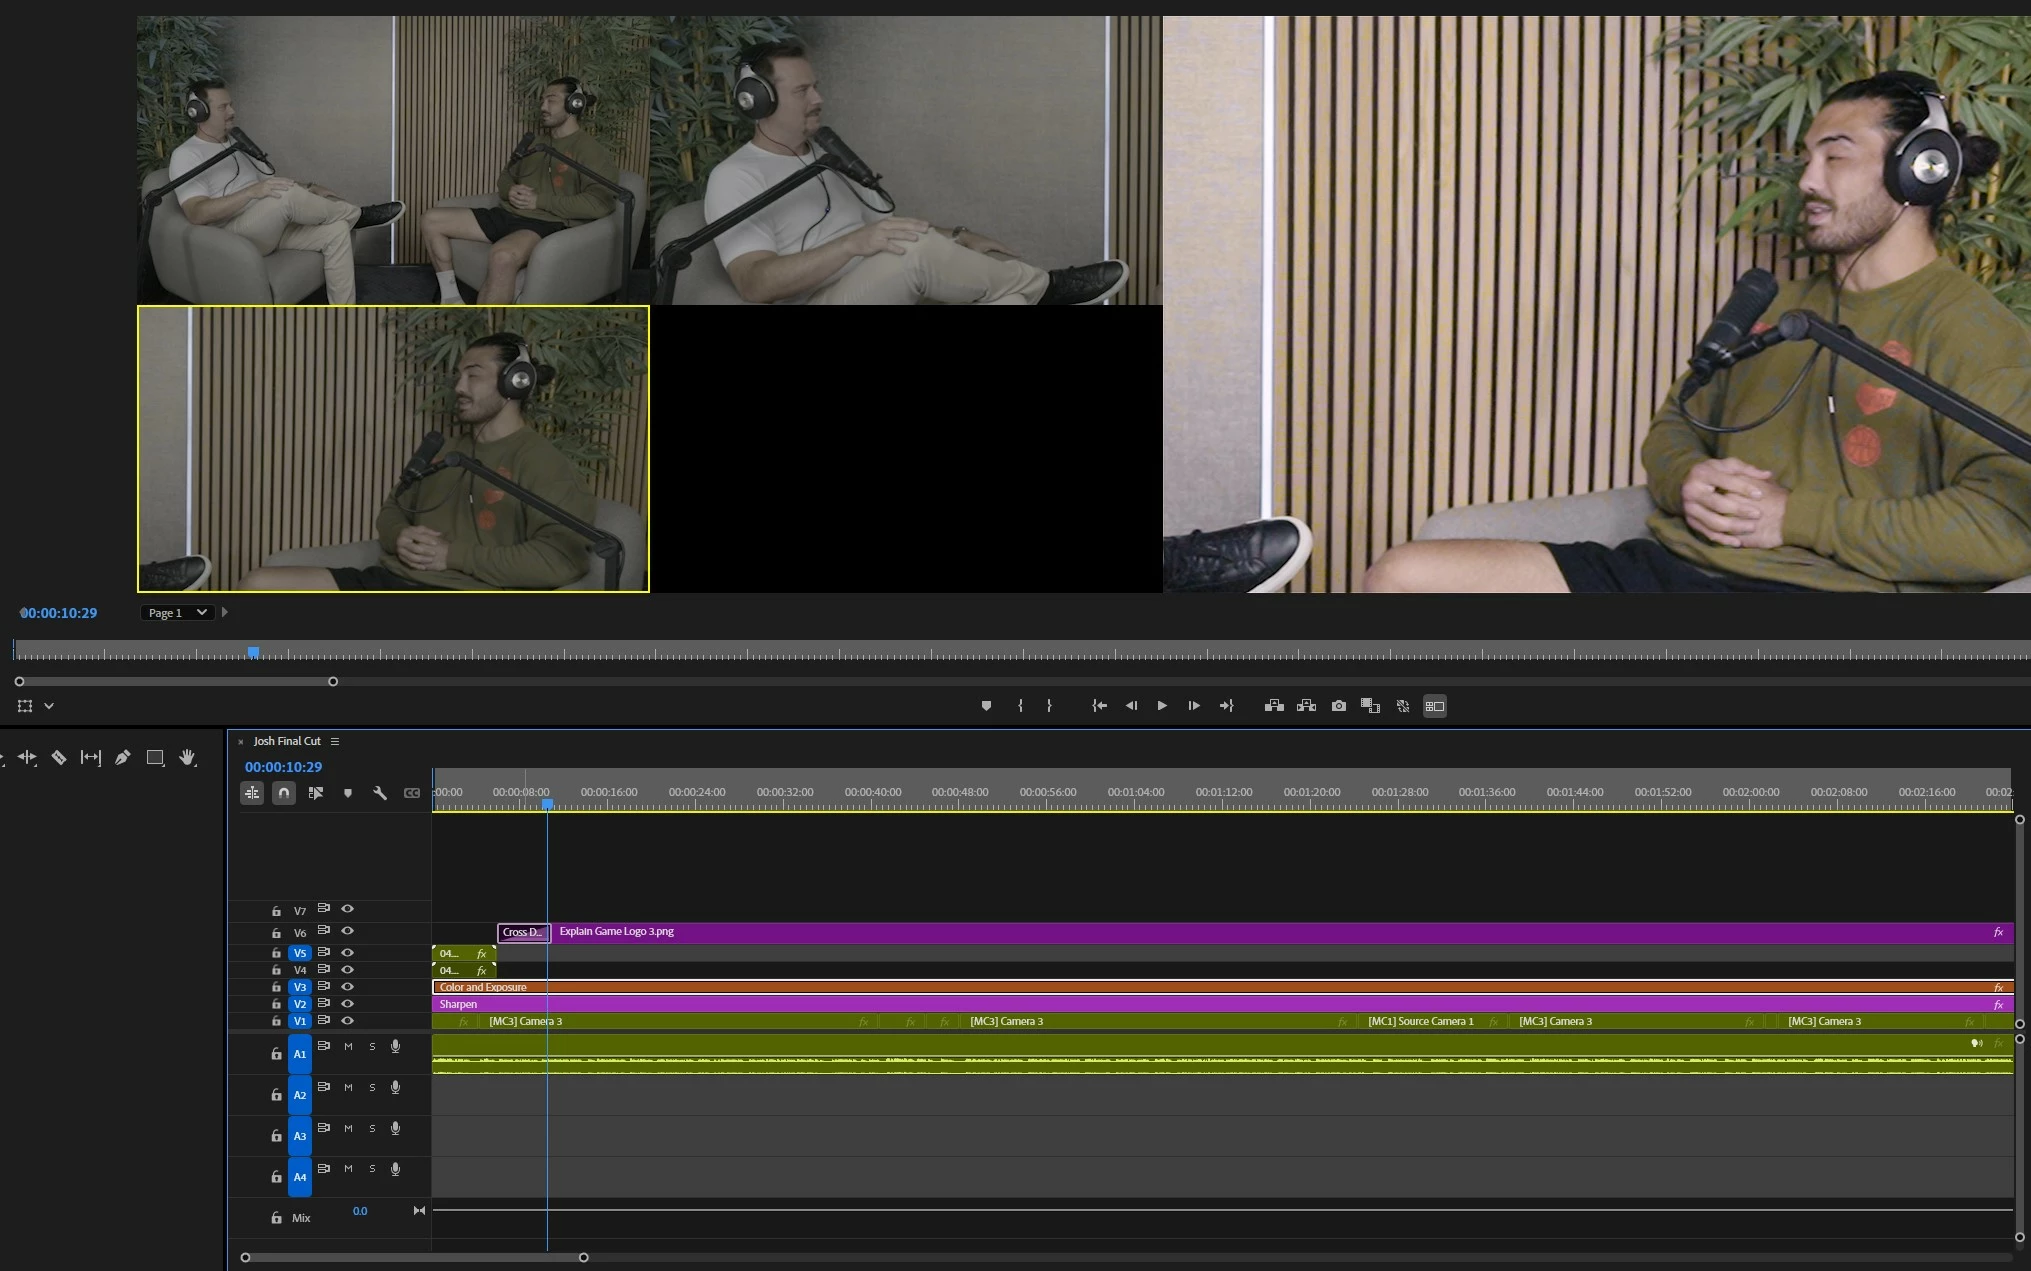Viewport: 2031px width, 1271px height.
Task: Select the Pen tool
Action: tap(123, 758)
